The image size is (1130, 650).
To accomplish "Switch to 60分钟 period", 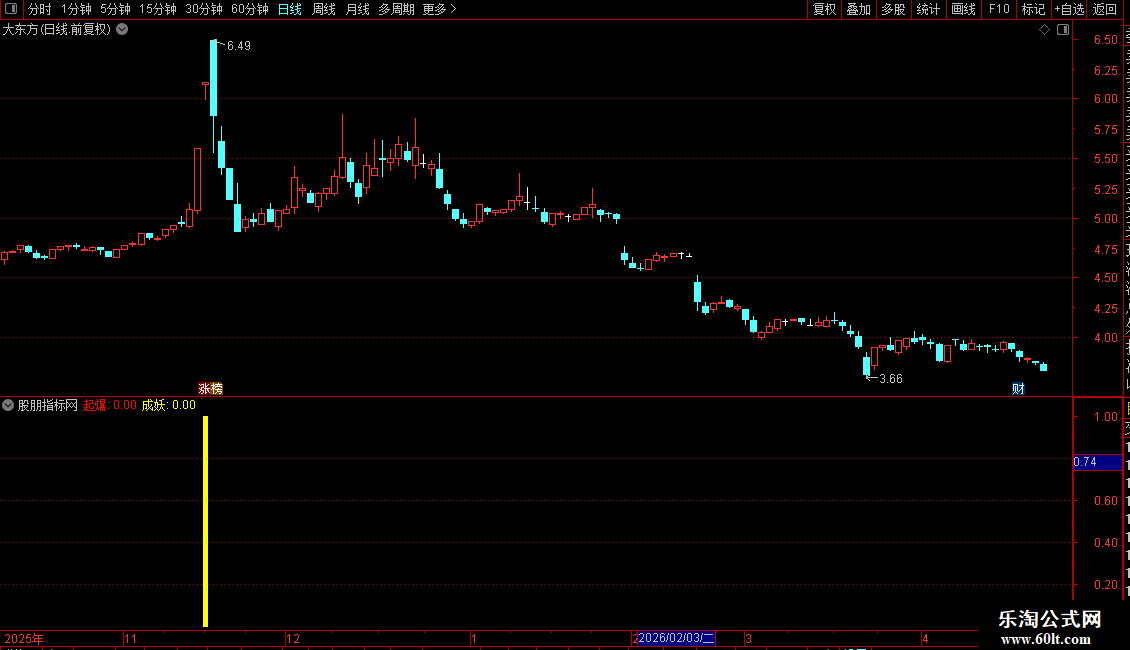I will 250,9.
